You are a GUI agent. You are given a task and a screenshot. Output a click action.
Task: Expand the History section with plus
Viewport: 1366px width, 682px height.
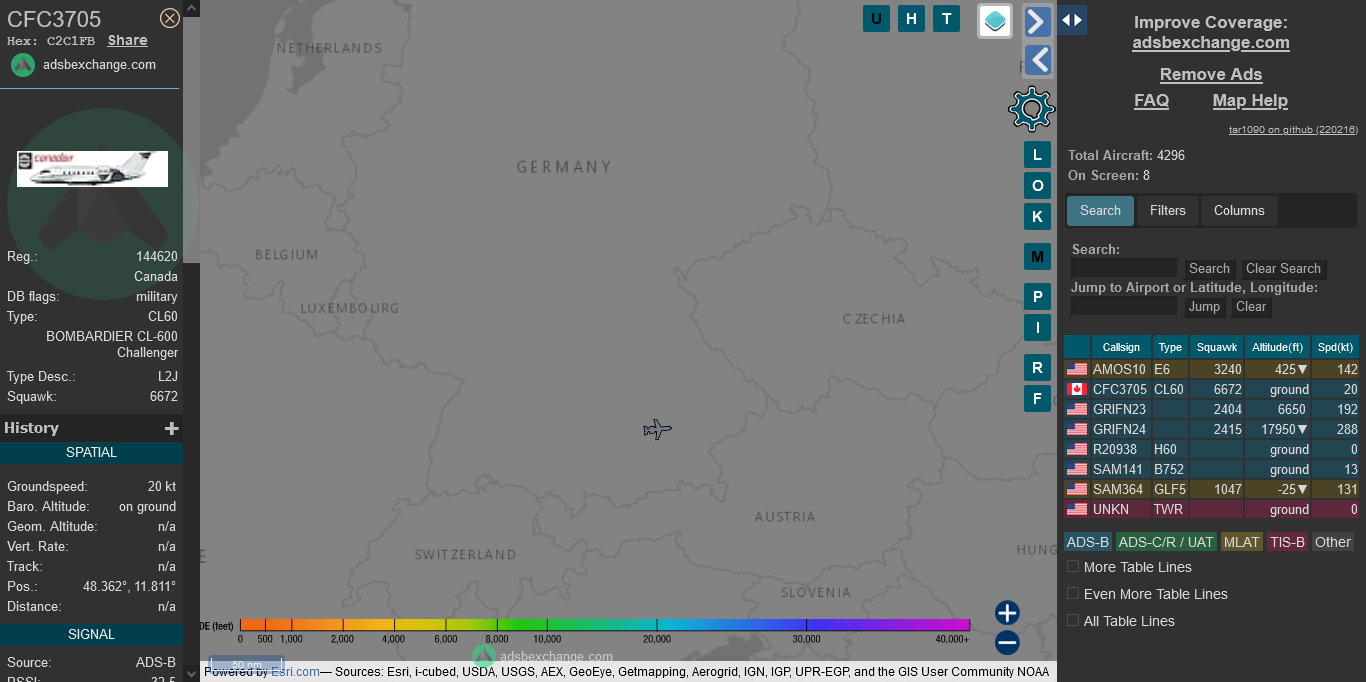pos(172,428)
